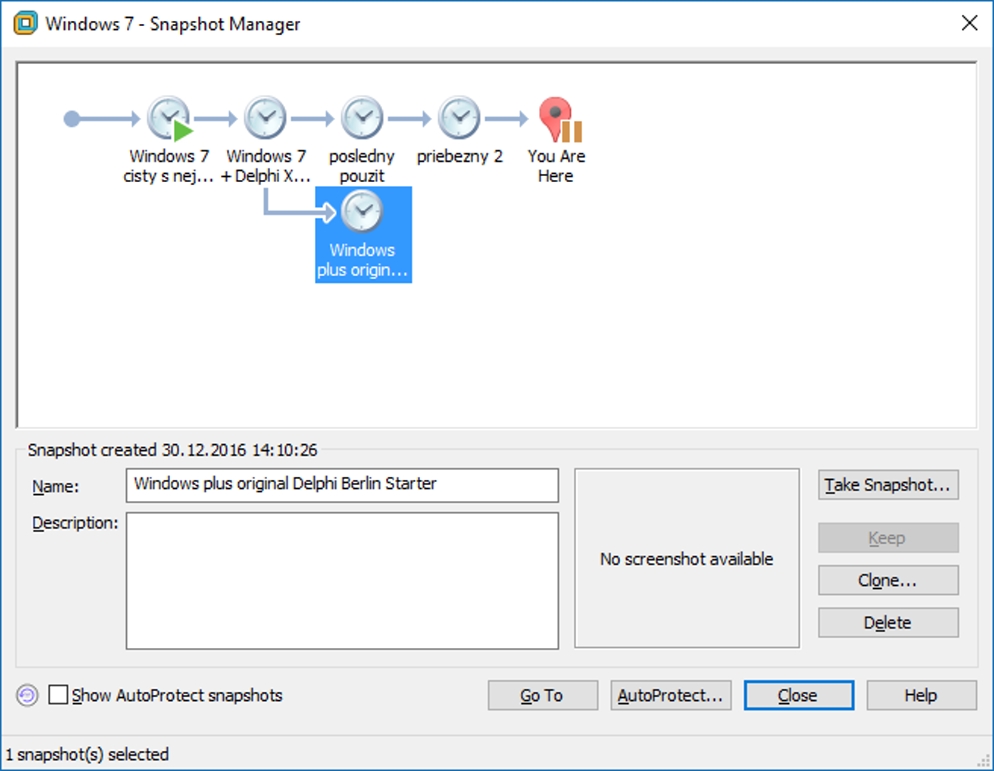Click the AutoProtect circular icon beside the checkbox
Image resolution: width=994 pixels, height=771 pixels.
coord(27,696)
